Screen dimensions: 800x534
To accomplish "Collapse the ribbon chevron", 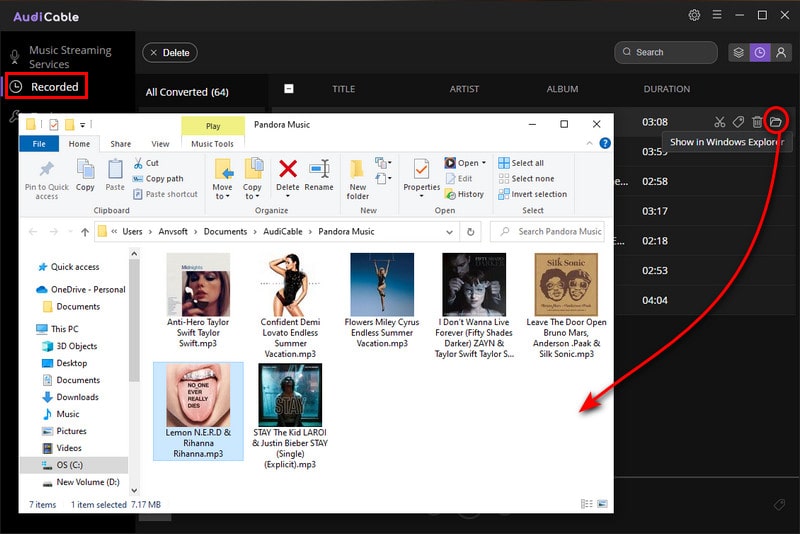I will coord(589,143).
